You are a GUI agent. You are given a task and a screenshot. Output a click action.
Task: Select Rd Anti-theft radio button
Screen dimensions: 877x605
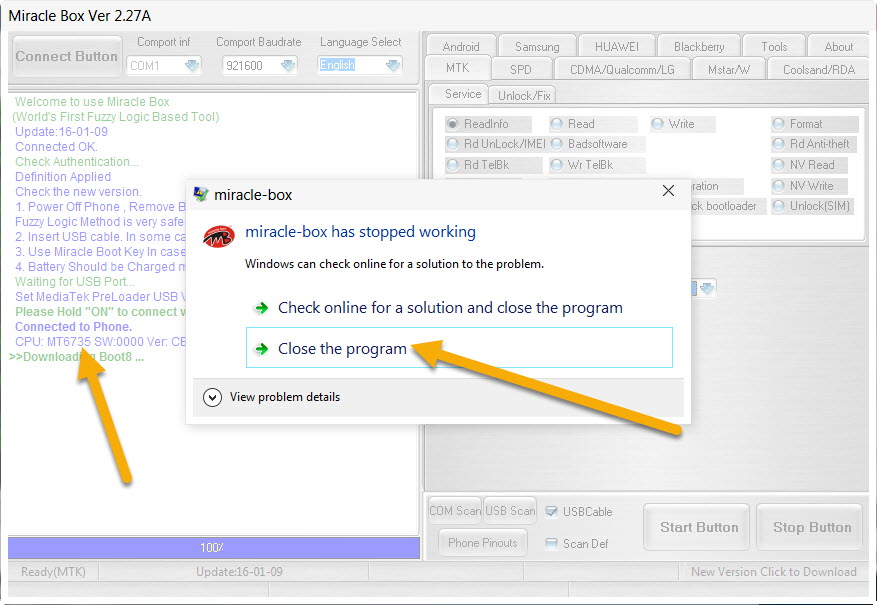pos(779,144)
